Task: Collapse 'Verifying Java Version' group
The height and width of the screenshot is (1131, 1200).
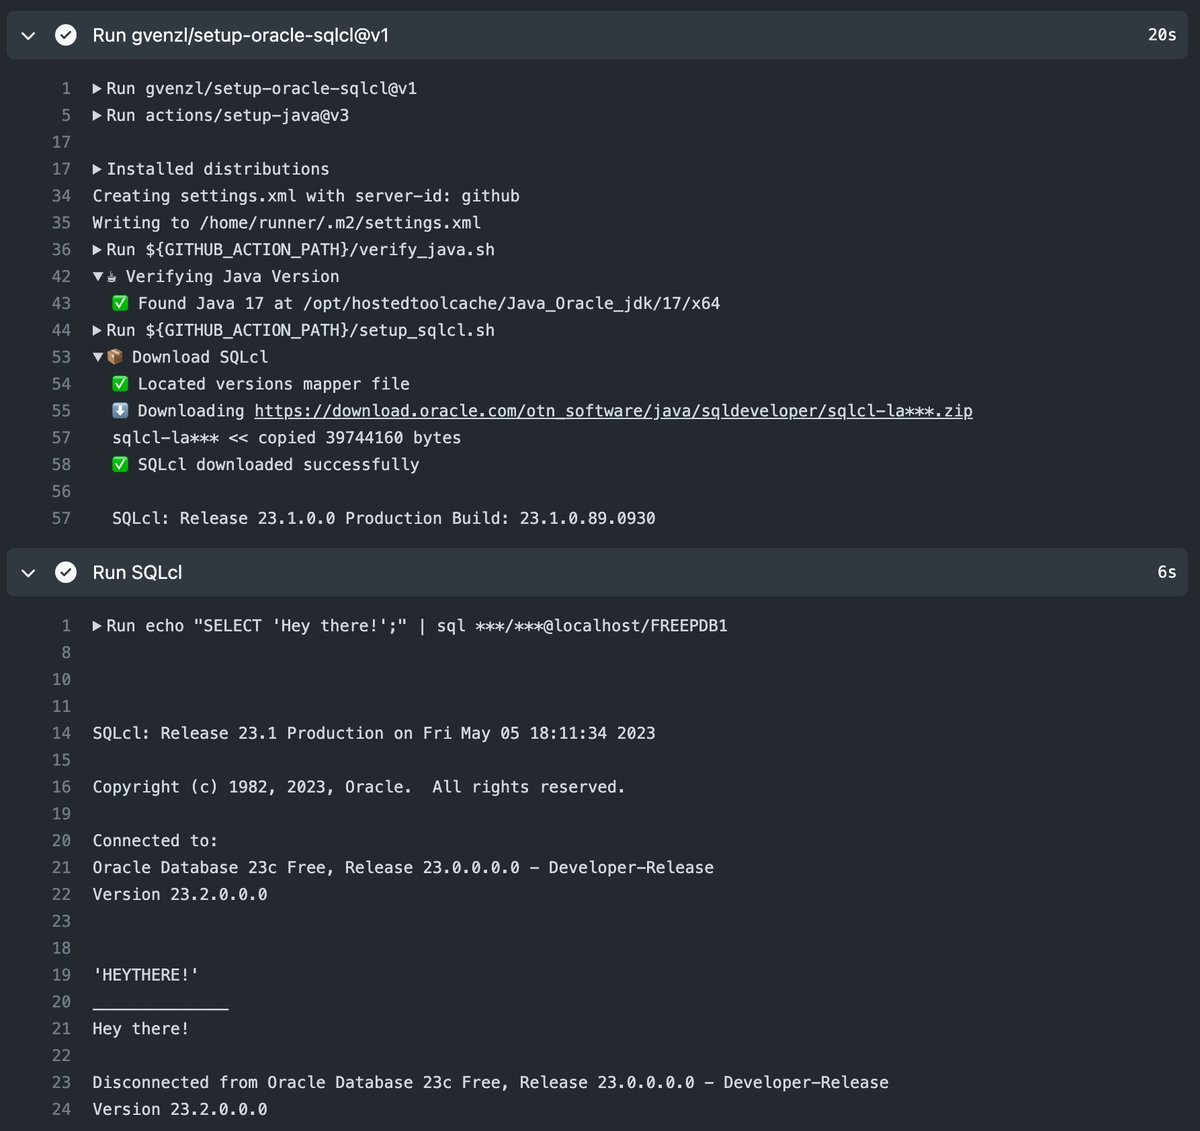Action: pyautogui.click(x=97, y=277)
